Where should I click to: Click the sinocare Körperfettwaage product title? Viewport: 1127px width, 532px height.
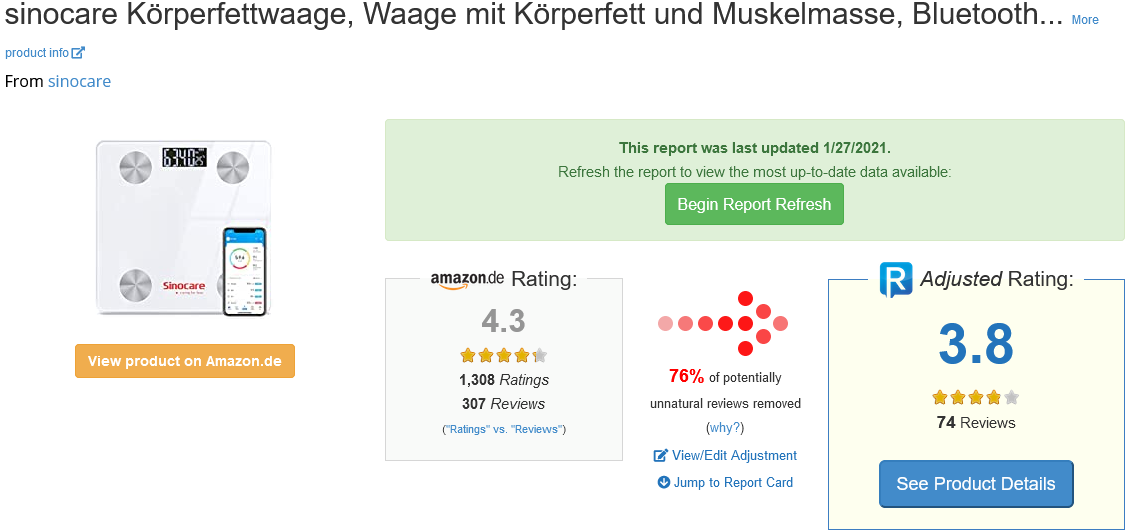click(534, 16)
